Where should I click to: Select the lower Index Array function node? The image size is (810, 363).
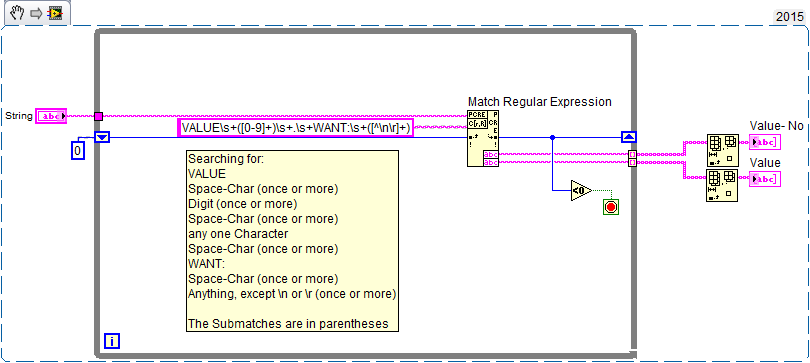pos(722,185)
